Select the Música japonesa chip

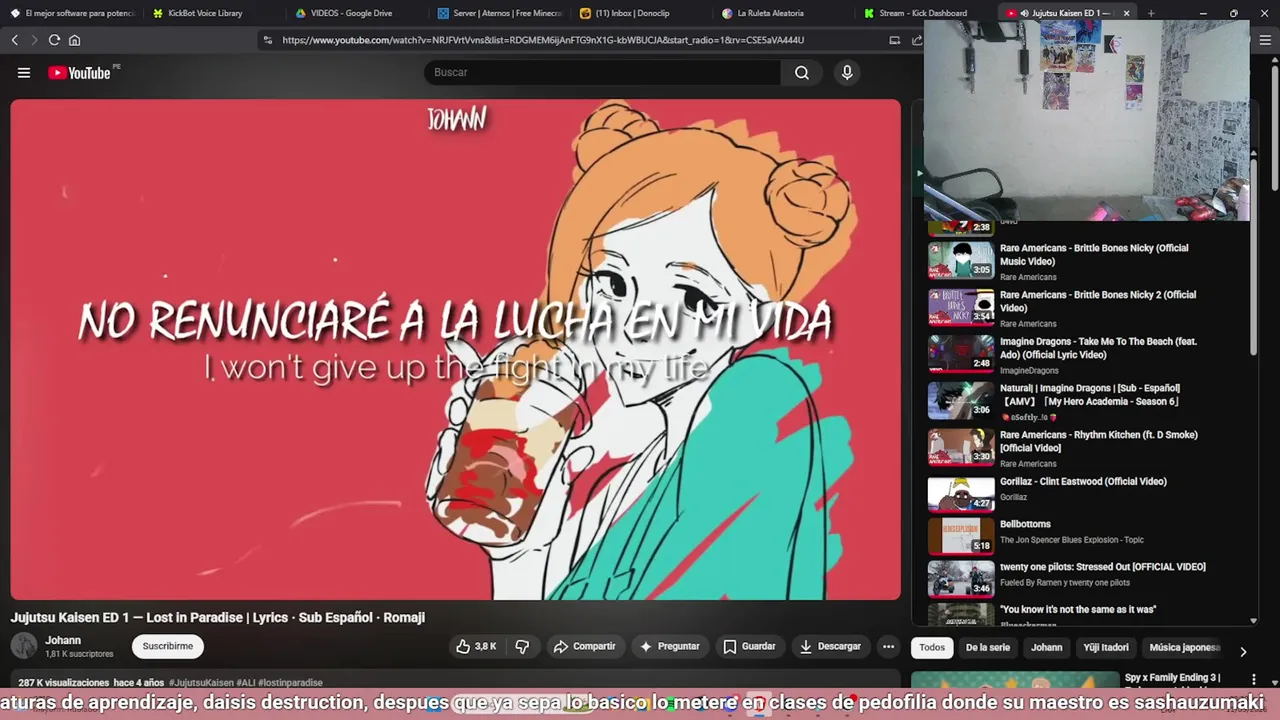(x=1184, y=648)
